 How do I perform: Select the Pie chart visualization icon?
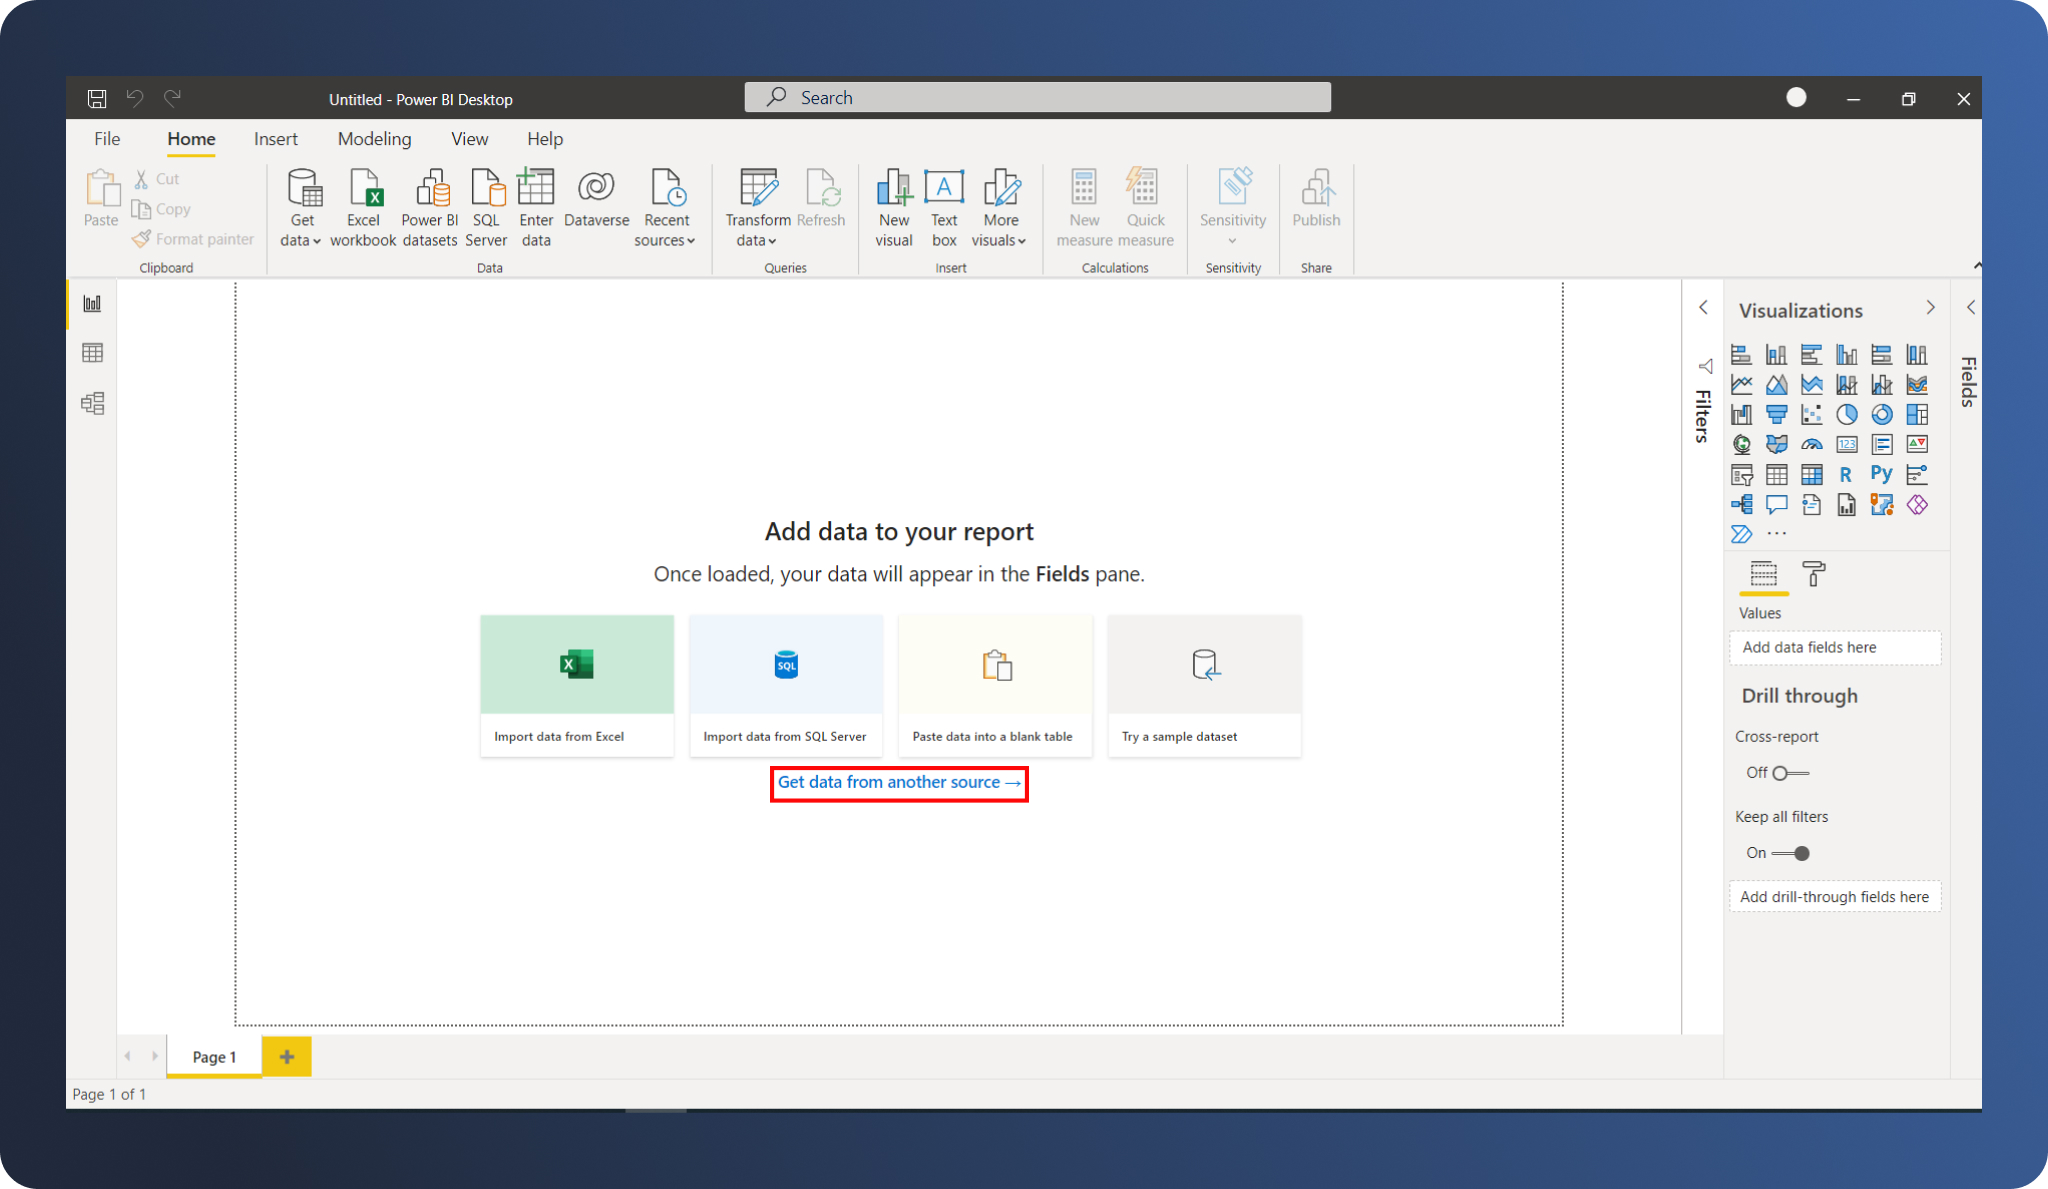[1847, 414]
